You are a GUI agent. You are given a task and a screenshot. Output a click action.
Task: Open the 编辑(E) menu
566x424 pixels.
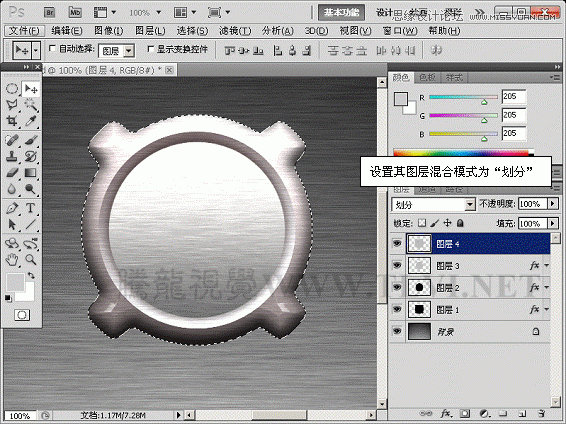click(67, 31)
